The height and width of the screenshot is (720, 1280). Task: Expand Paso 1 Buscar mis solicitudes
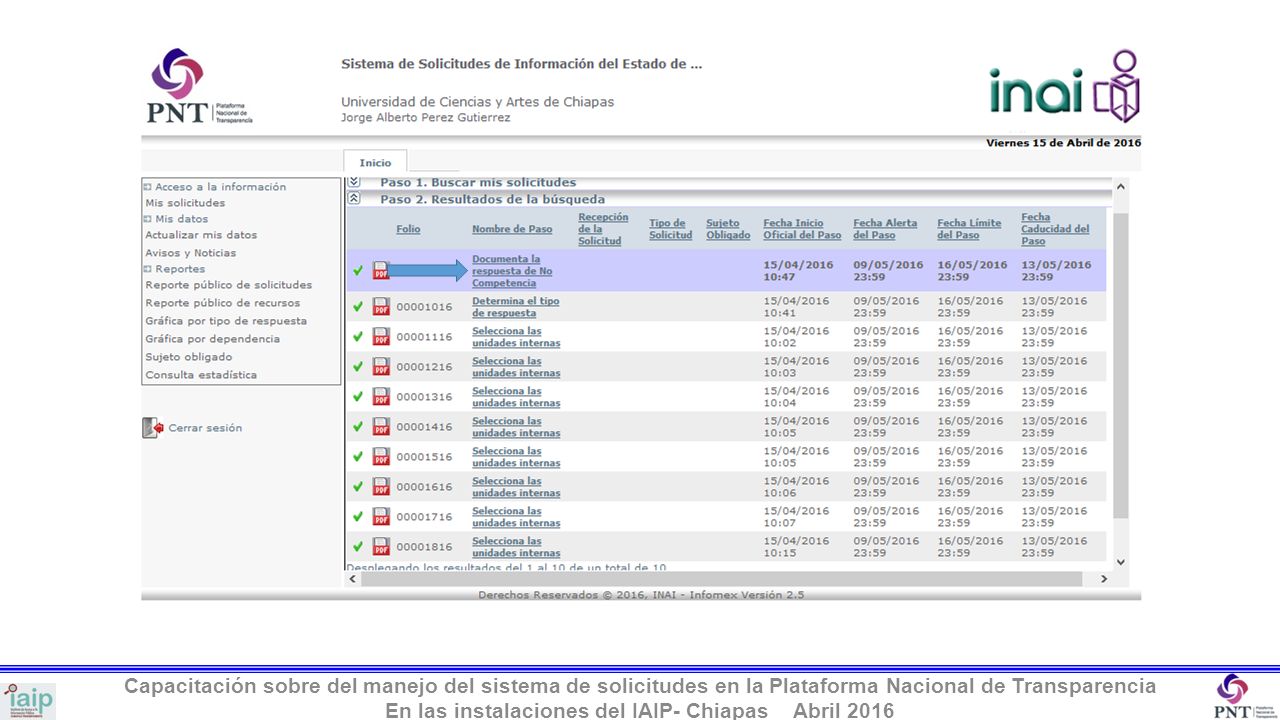353,183
